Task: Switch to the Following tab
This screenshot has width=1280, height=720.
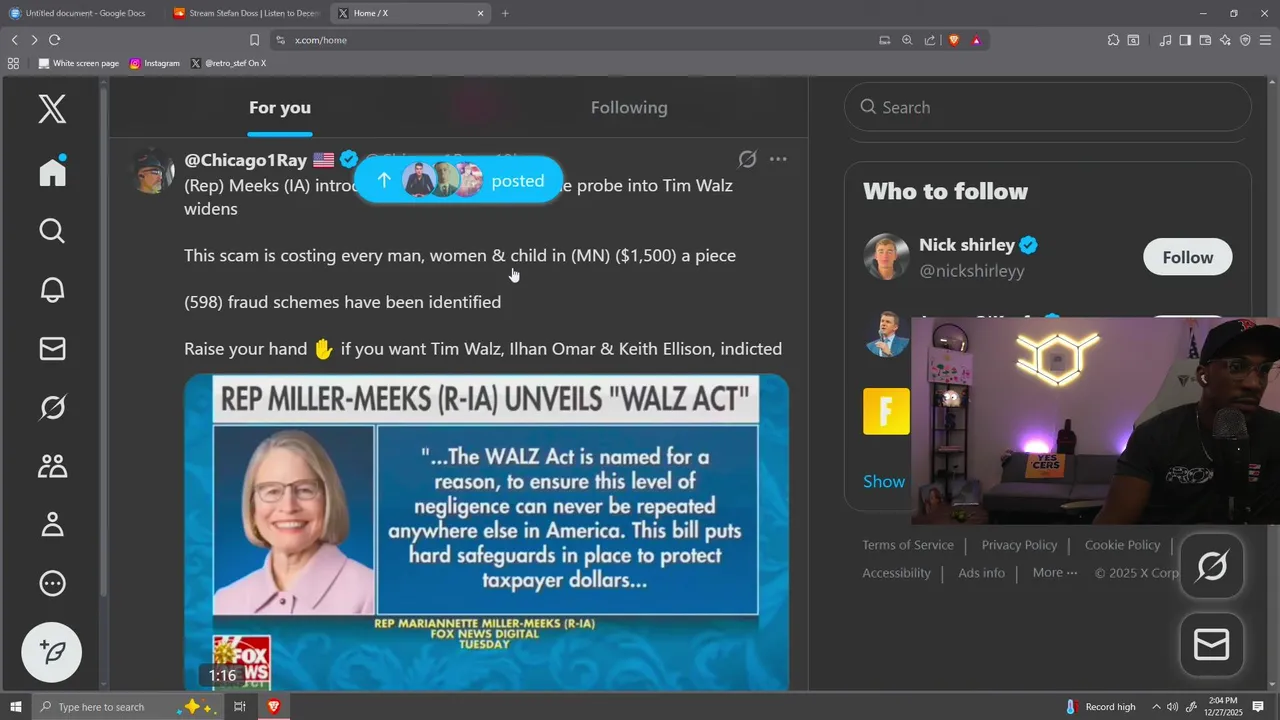Action: [629, 107]
